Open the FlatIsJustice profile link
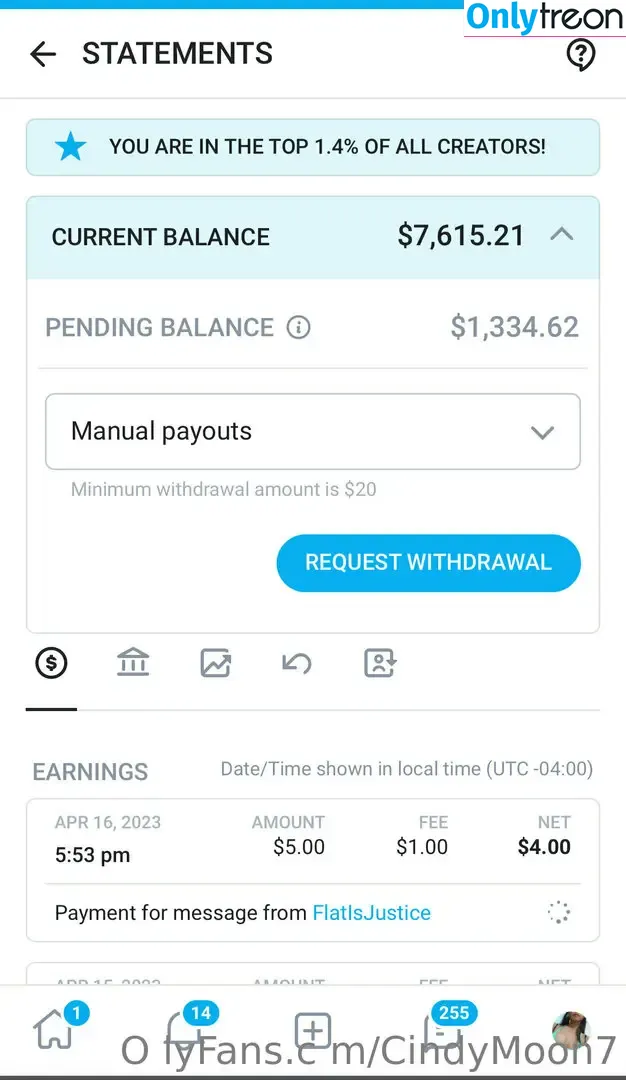 (372, 913)
